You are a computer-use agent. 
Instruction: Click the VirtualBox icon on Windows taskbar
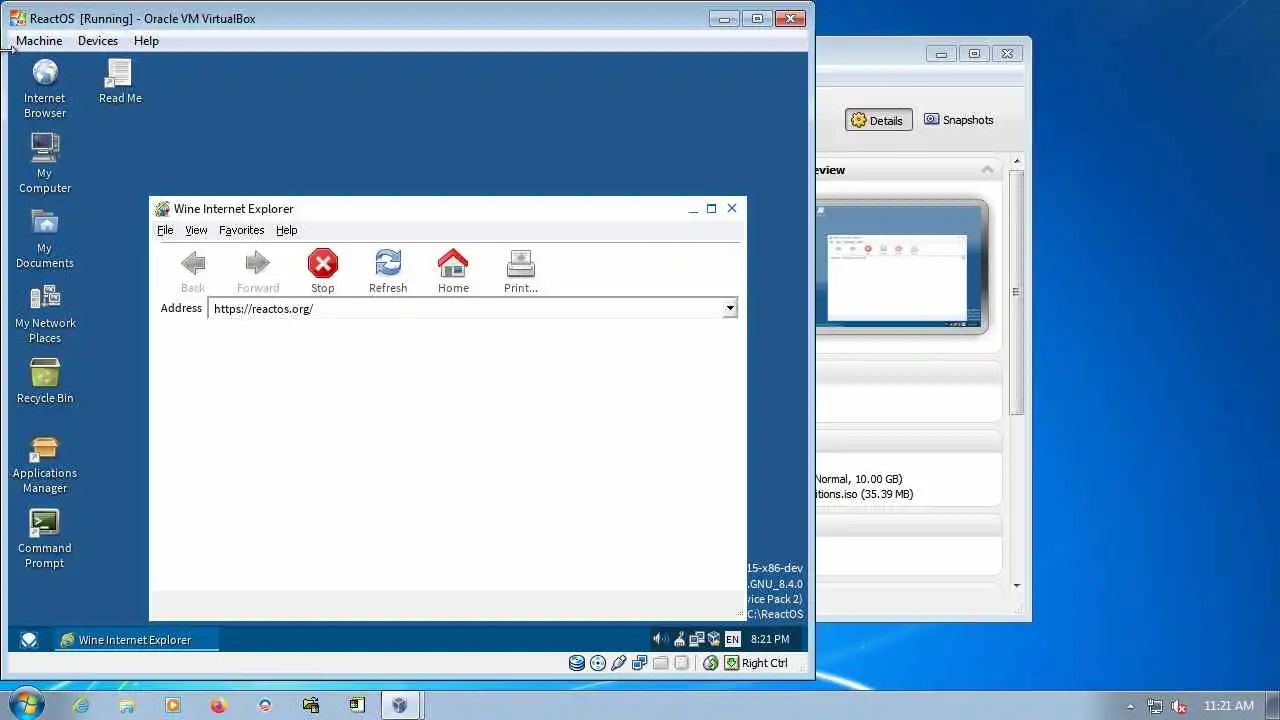pyautogui.click(x=399, y=705)
